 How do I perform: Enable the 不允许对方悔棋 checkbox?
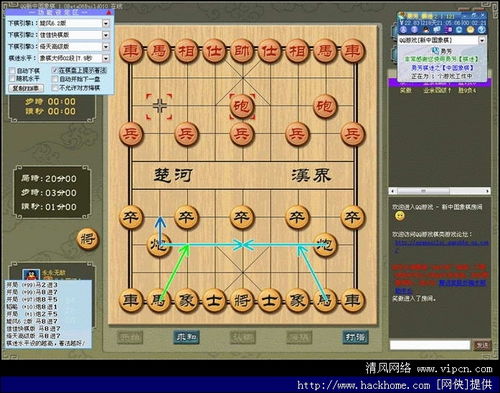(x=55, y=88)
